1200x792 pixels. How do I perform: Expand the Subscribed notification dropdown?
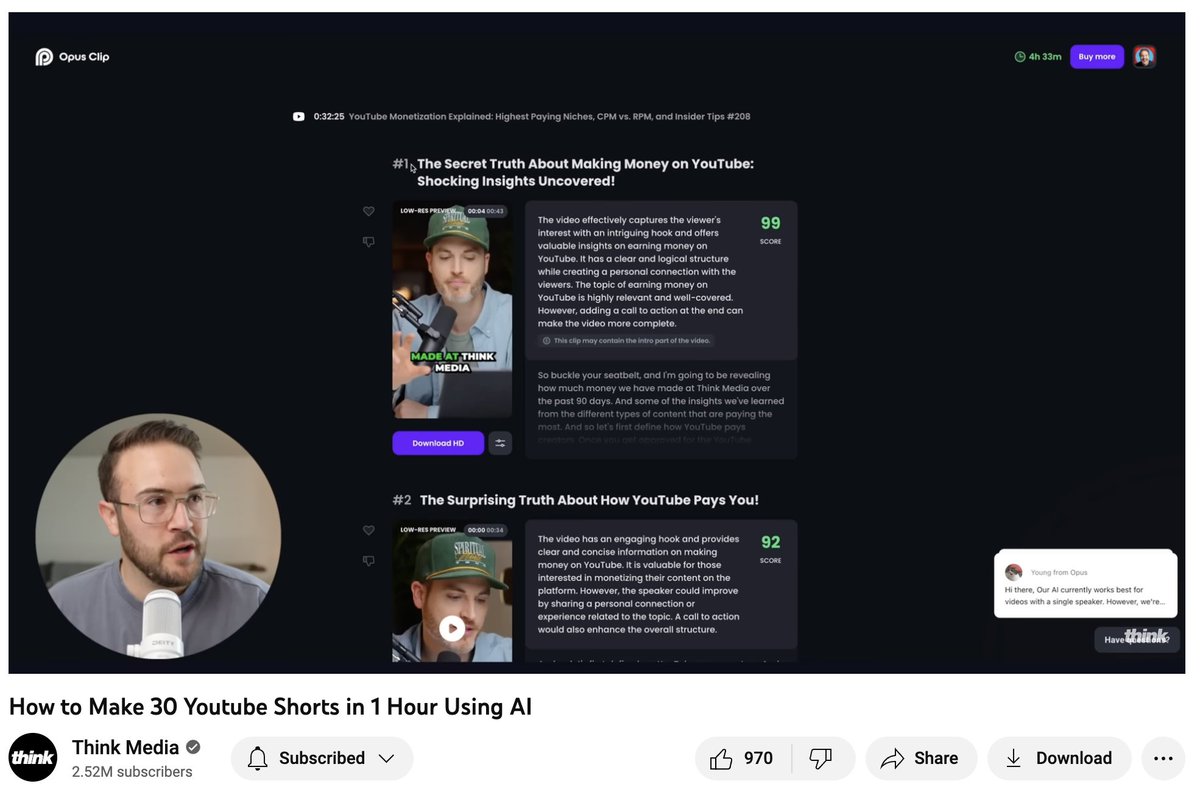(x=386, y=758)
